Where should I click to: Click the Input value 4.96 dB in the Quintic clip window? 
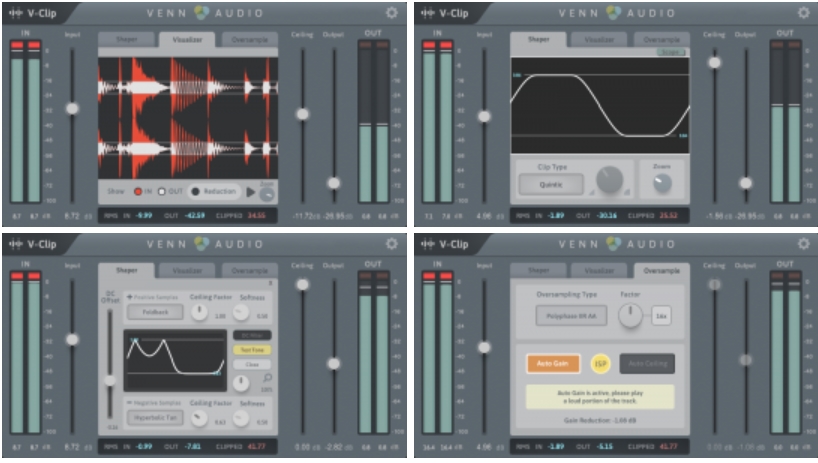(489, 215)
